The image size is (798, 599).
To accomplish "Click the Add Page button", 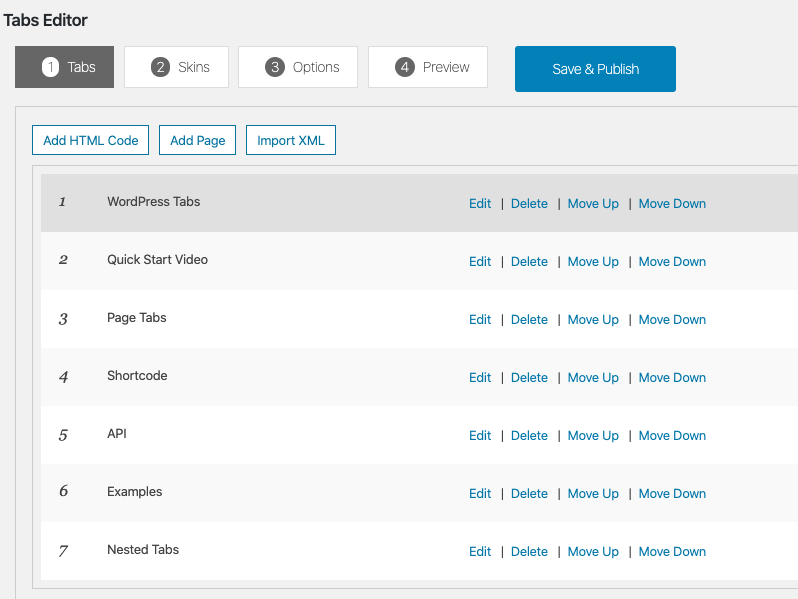I will [197, 140].
